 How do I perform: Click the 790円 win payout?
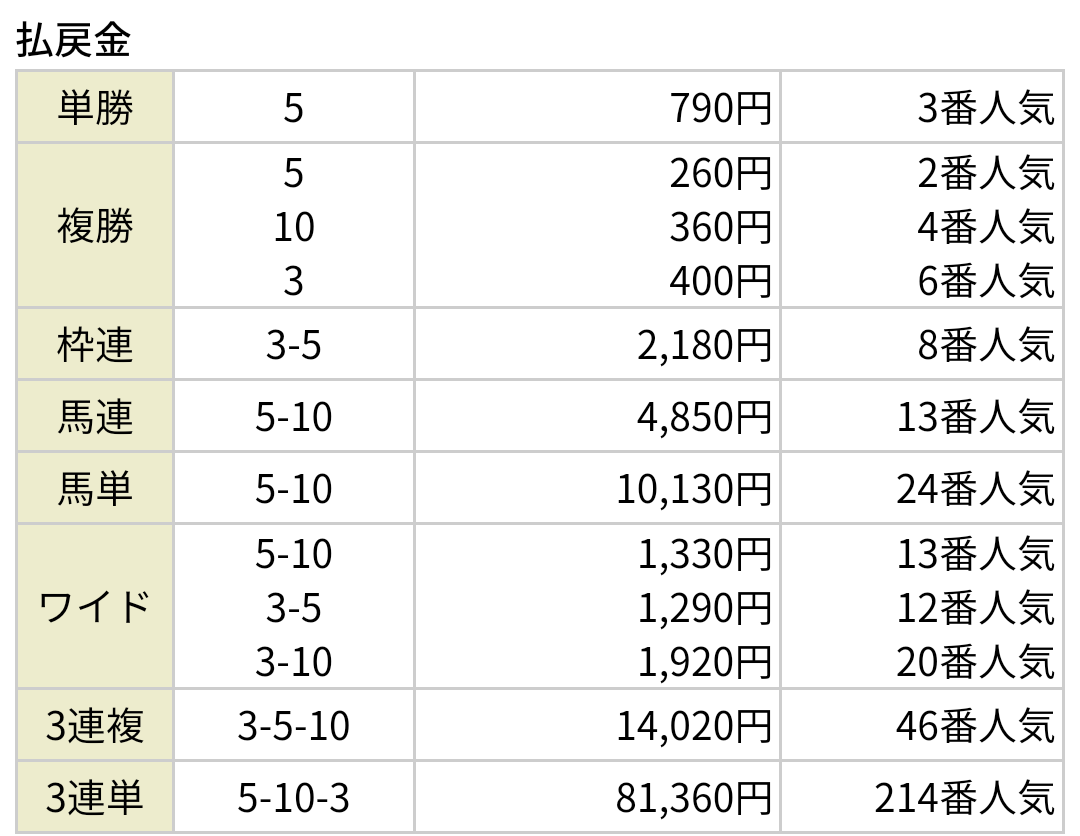720,108
